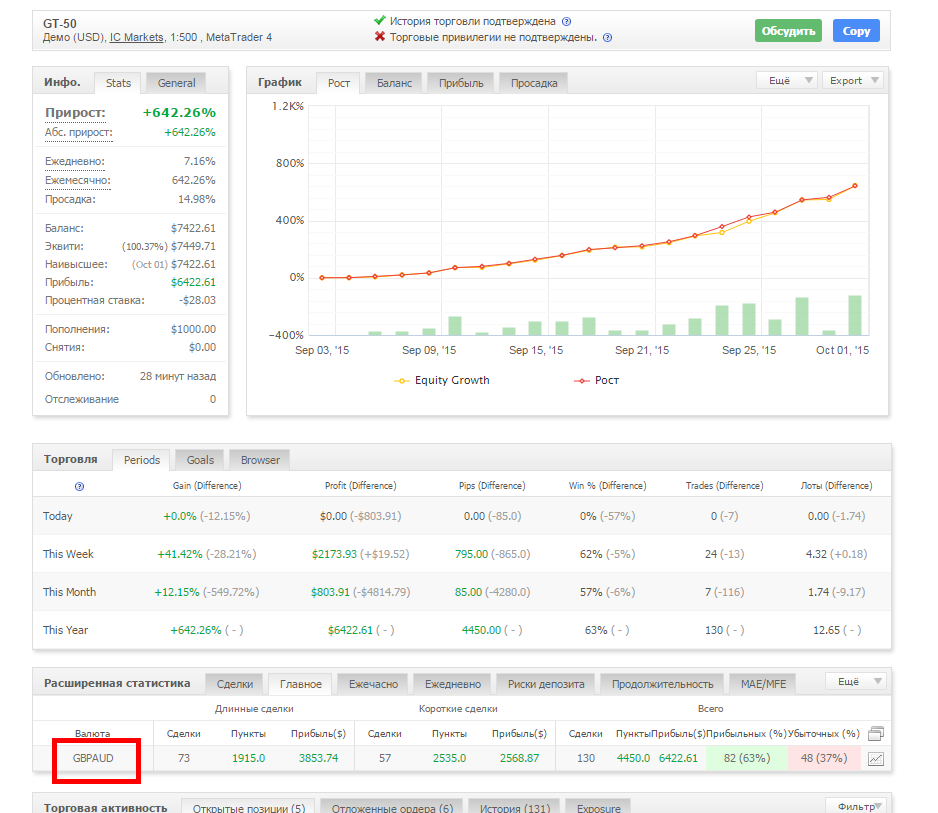
Task: Open the Фильтр dropdown in trading activity
Action: [856, 806]
